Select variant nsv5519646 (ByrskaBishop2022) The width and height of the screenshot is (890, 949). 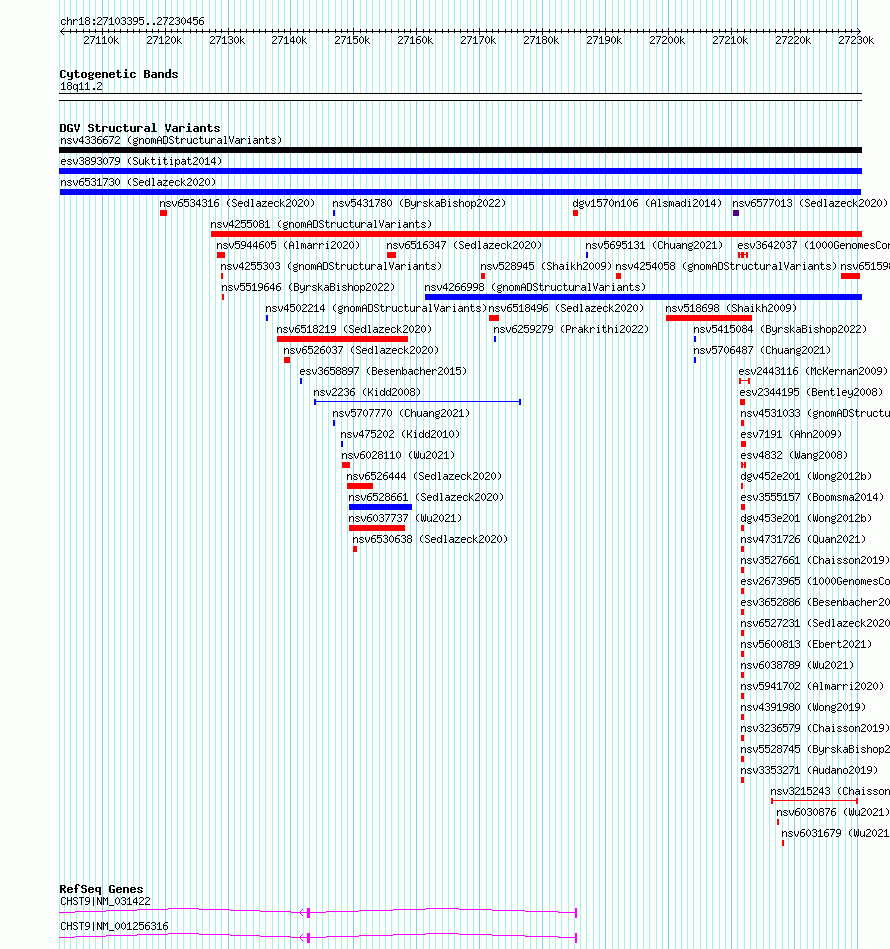click(308, 287)
